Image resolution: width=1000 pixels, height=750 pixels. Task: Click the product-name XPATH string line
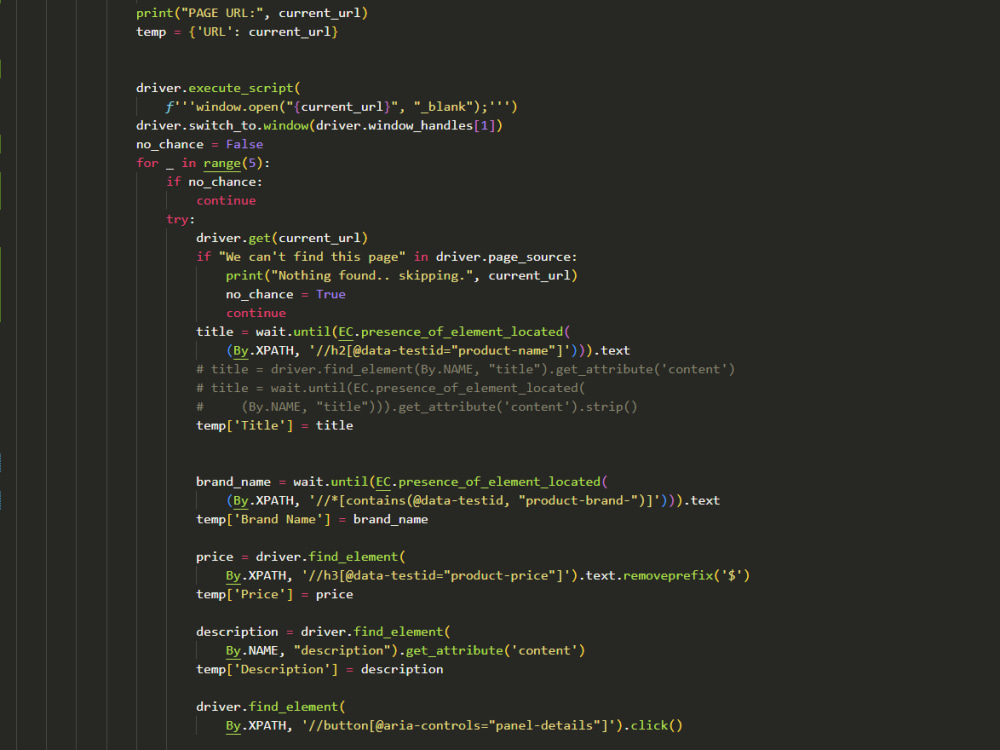point(427,350)
